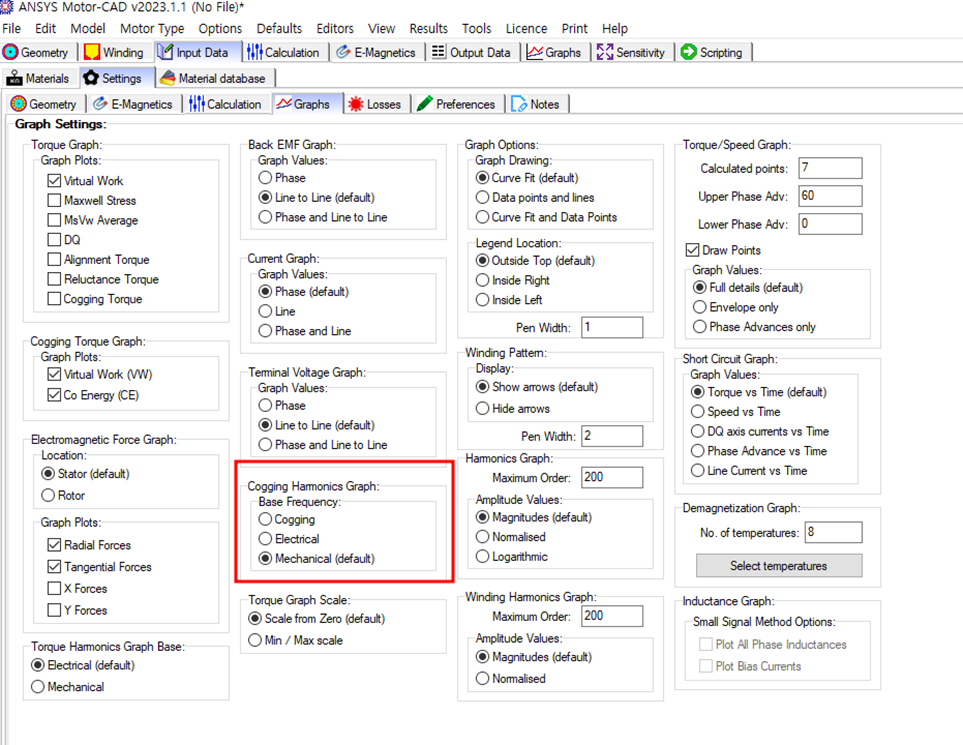The image size is (963, 745).
Task: Click the Settings gear icon
Action: [91, 78]
